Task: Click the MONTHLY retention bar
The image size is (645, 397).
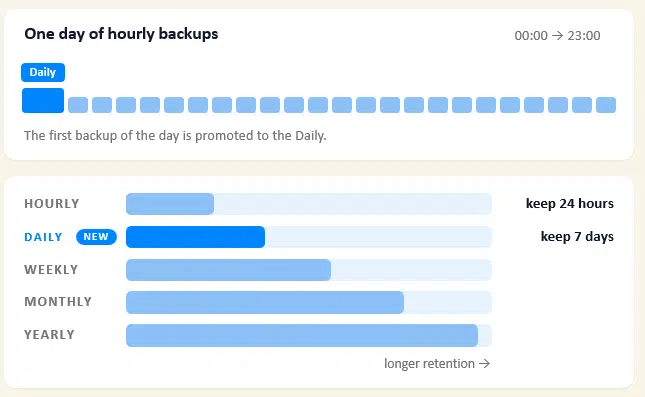Action: click(x=309, y=302)
